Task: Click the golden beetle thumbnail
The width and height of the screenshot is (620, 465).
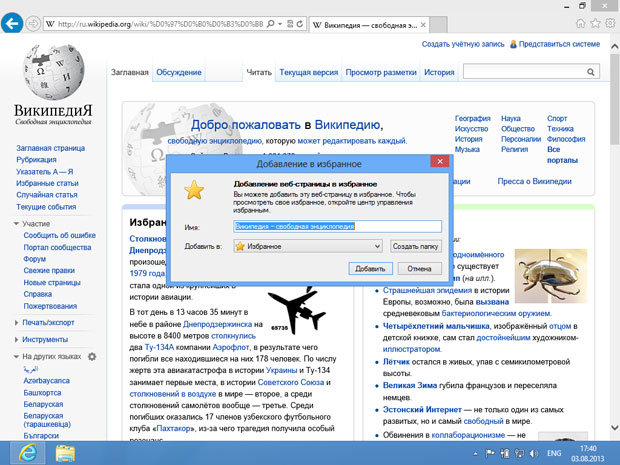Action: (551, 276)
